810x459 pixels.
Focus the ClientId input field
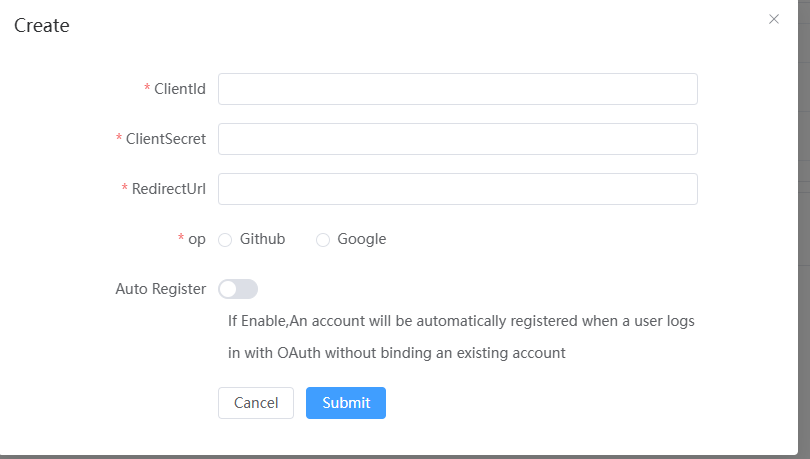(457, 89)
